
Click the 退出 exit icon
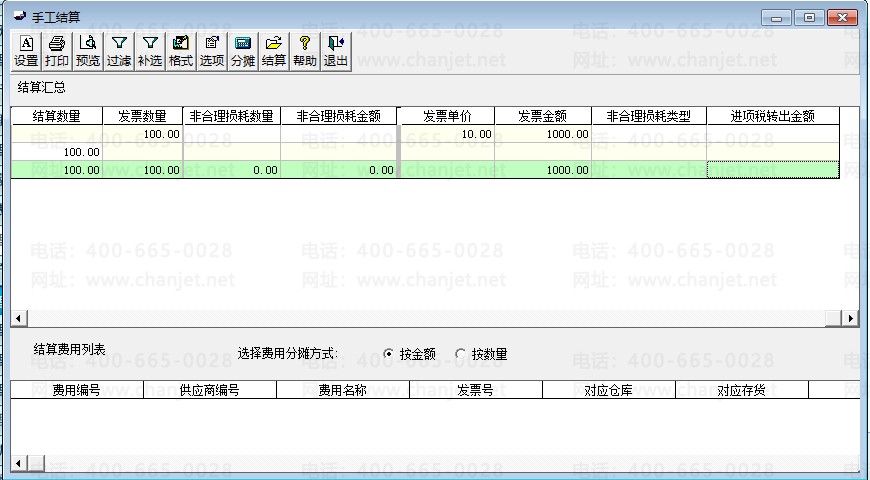tap(336, 51)
